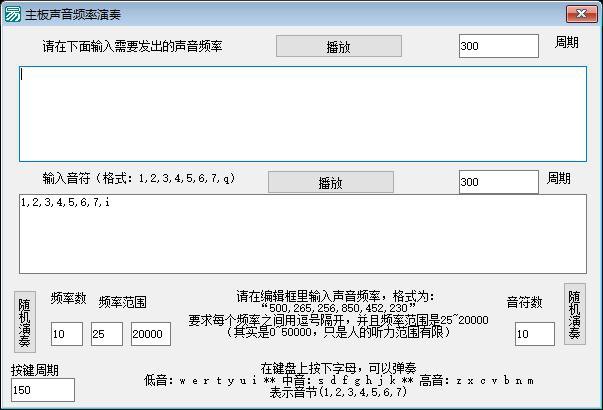This screenshot has height=410, width=603.
Task: Focus the 按键周期 field showing 150
Action: pos(43,389)
